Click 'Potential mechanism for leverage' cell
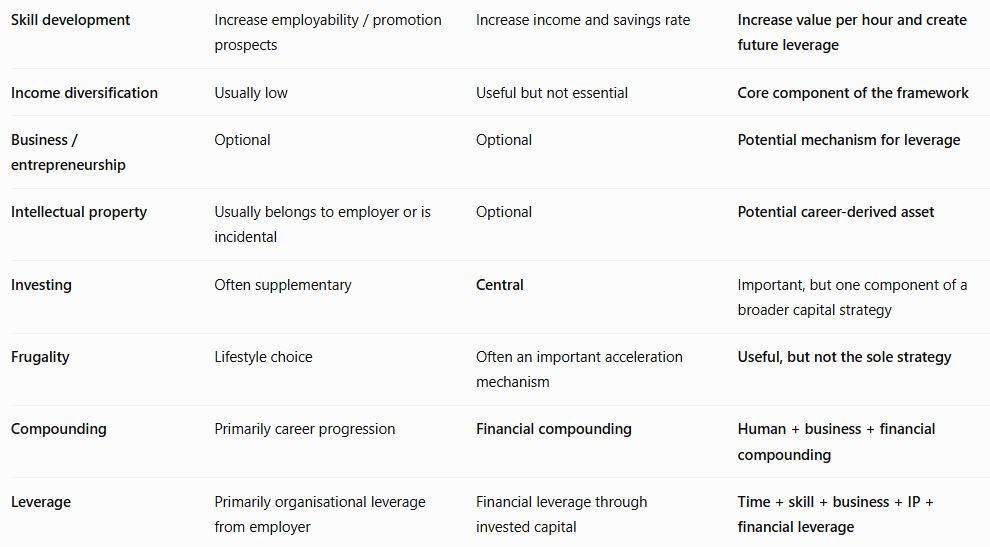This screenshot has width=990, height=547. (x=849, y=140)
